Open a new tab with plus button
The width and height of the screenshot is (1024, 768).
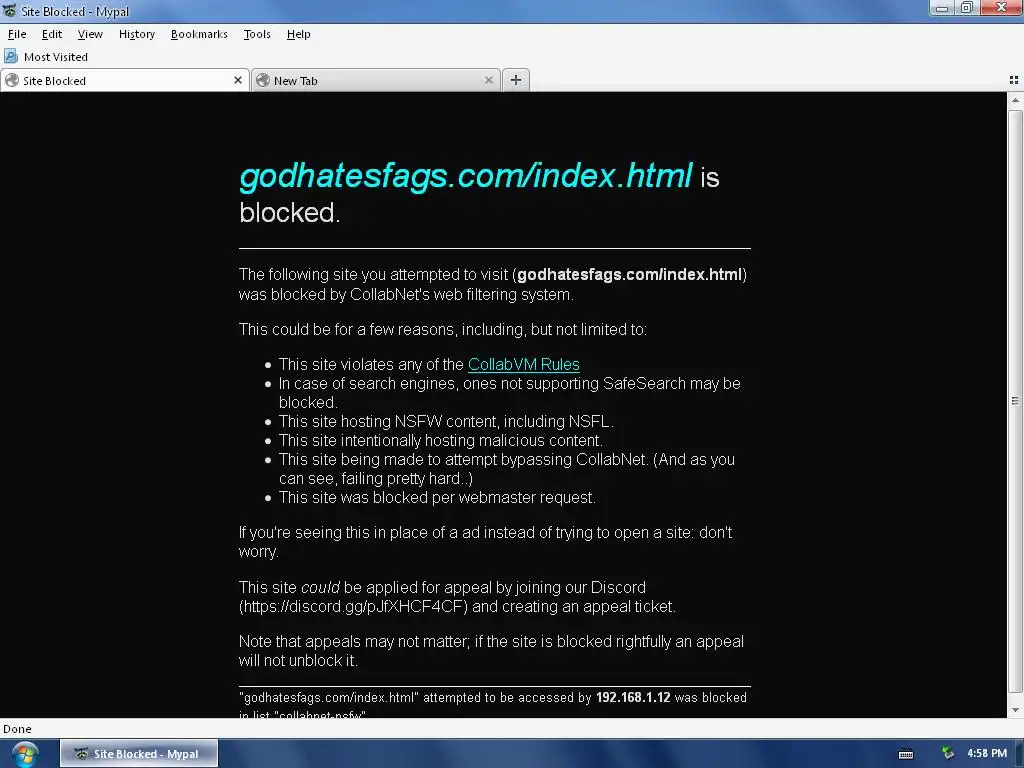coord(516,80)
